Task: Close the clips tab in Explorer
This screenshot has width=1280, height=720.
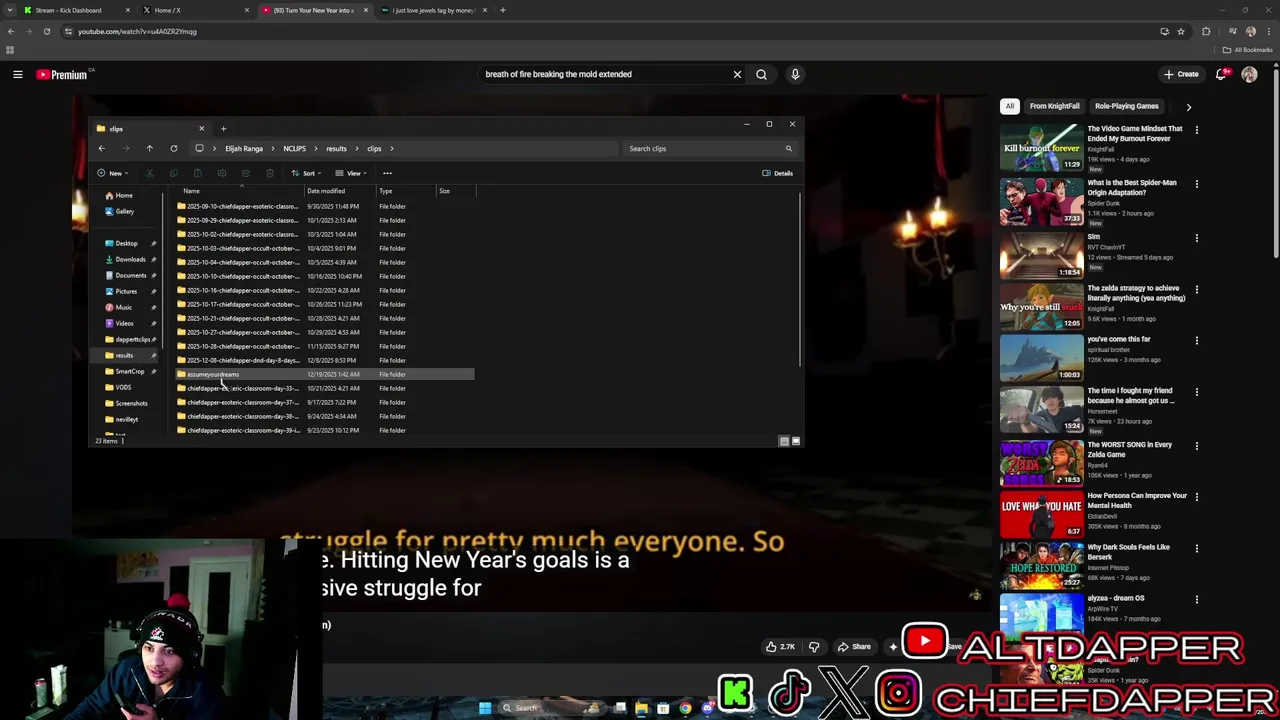Action: point(201,128)
